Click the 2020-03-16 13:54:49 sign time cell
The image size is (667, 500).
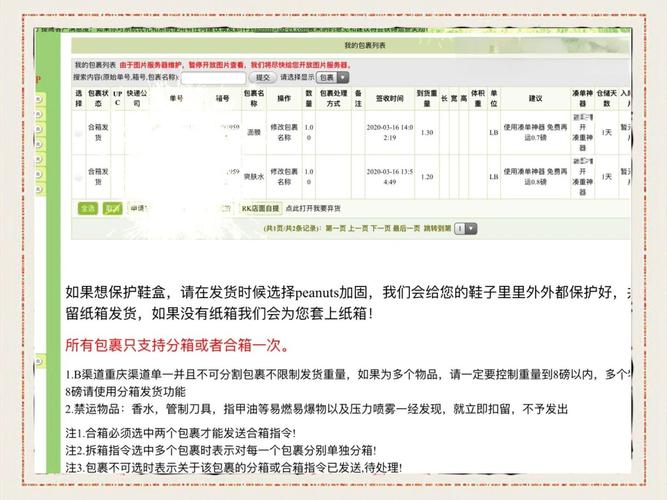(x=390, y=177)
